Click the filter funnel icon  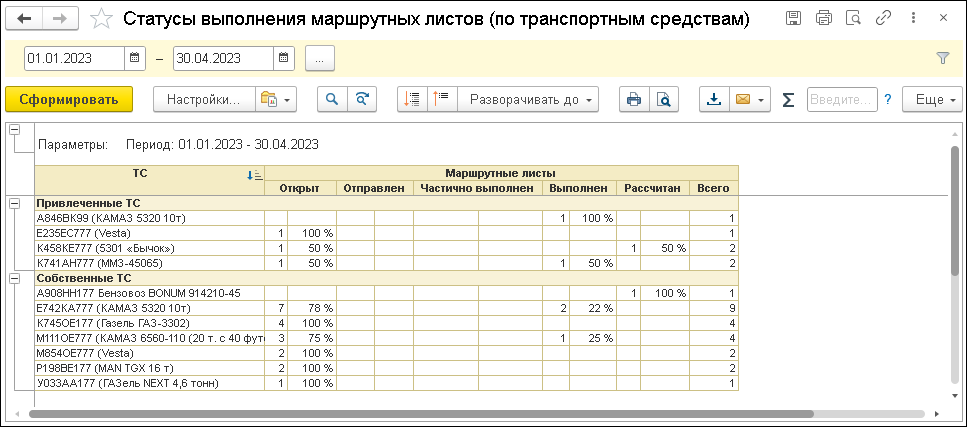tap(942, 58)
